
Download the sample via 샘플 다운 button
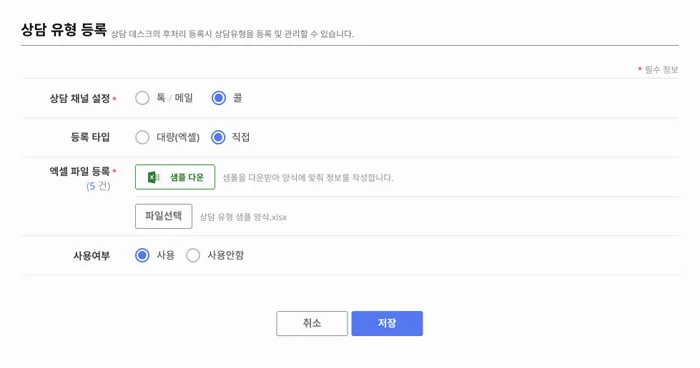(175, 177)
